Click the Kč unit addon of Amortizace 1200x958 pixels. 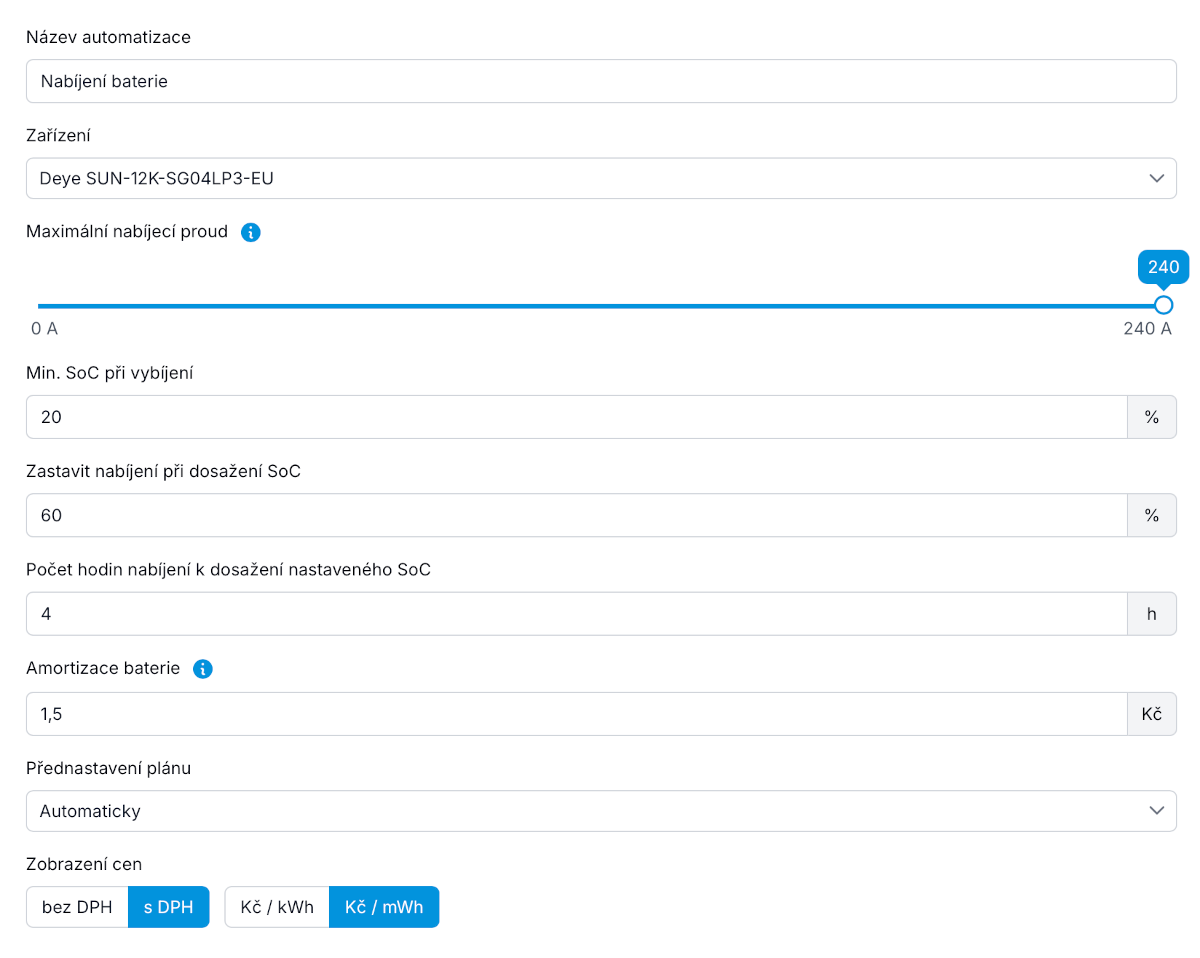[x=1152, y=714]
